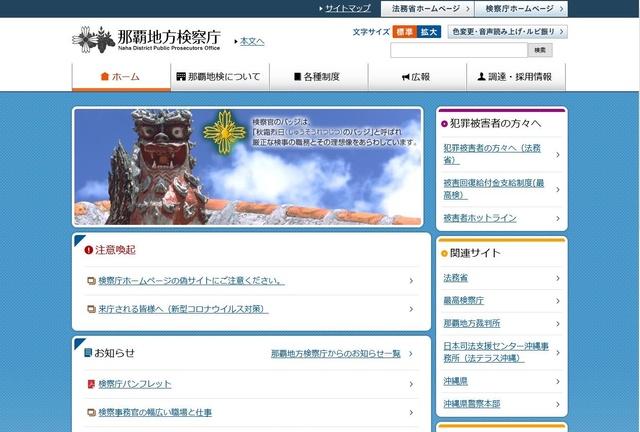
Task: Click chevron on 被害回復給付金支給制度 row
Action: 558,189
